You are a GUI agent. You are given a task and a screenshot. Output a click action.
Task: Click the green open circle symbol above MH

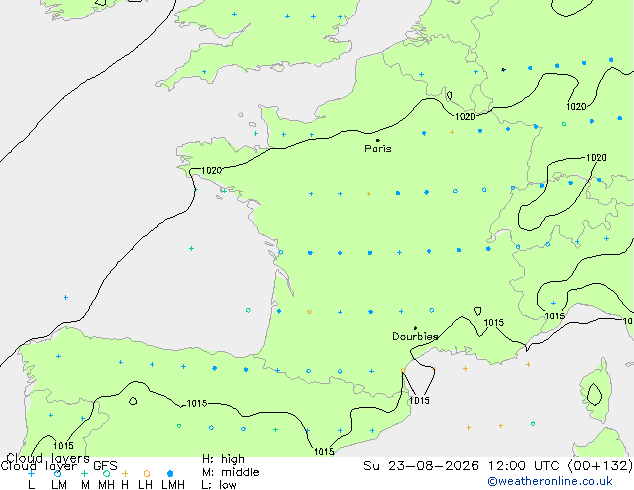click(x=106, y=473)
